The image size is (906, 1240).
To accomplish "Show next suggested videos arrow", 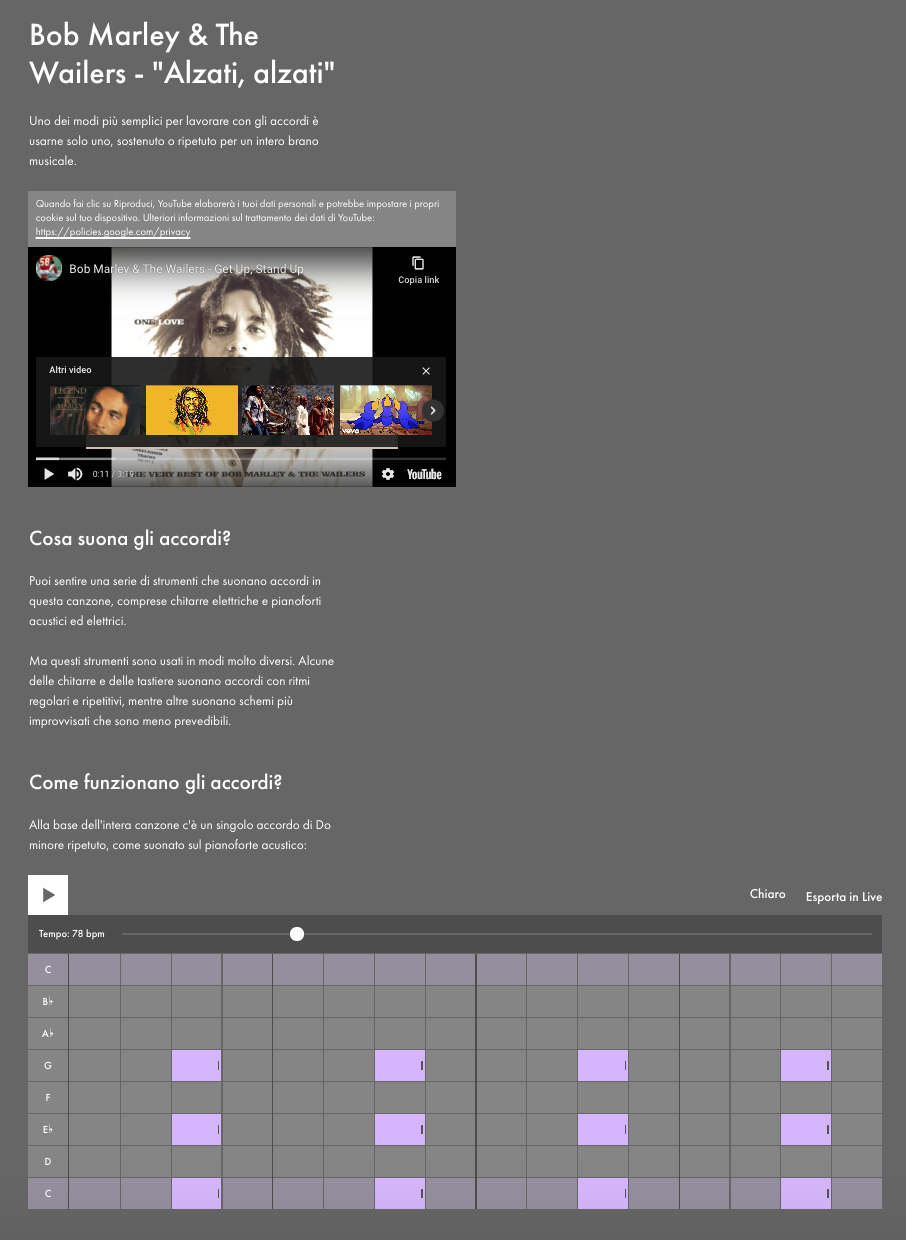I will click(x=433, y=410).
